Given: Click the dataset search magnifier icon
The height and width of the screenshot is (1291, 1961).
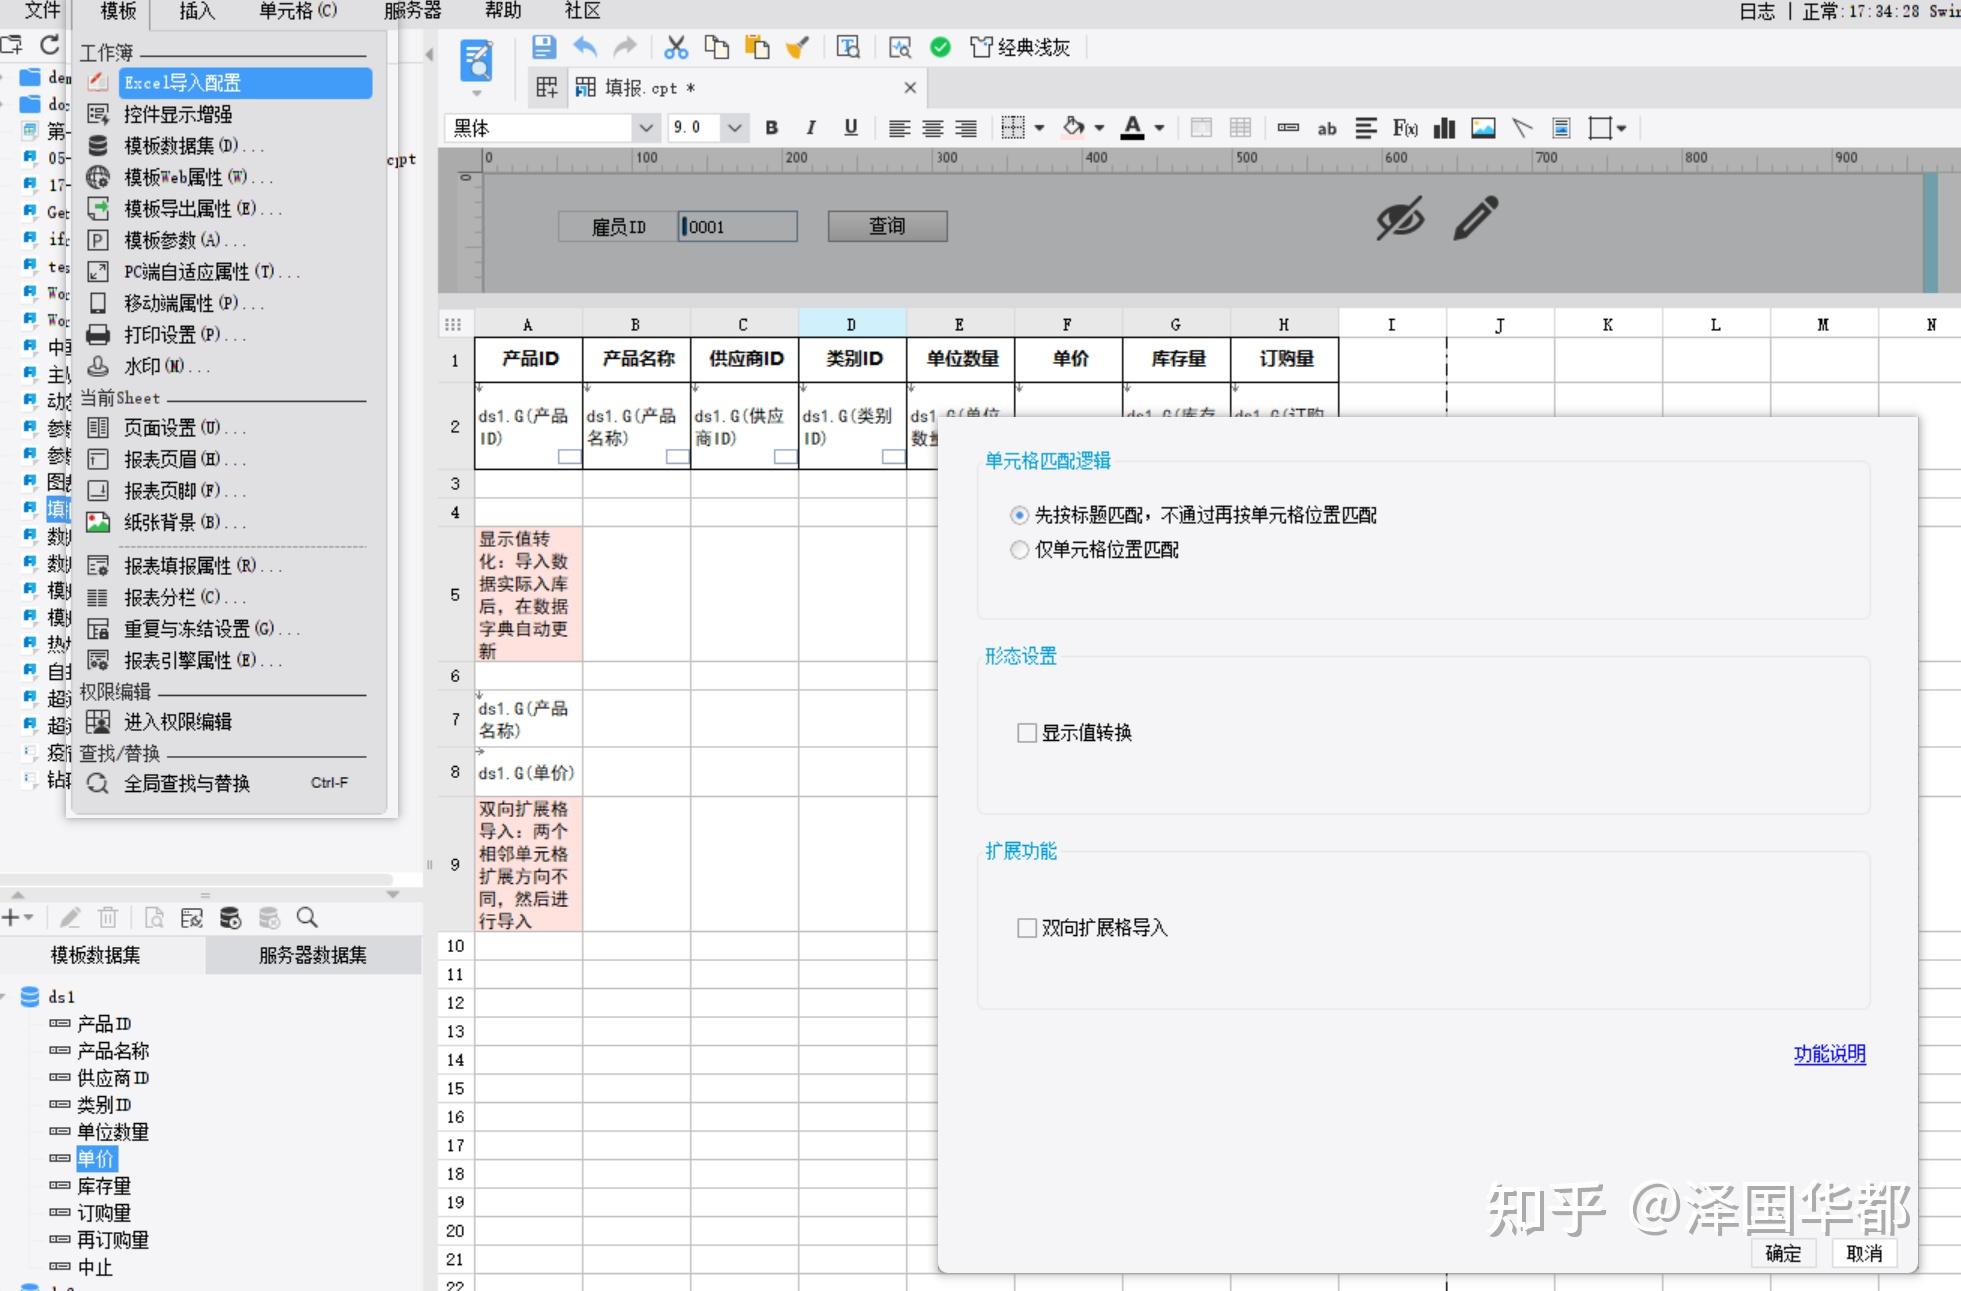Looking at the screenshot, I should pos(307,917).
